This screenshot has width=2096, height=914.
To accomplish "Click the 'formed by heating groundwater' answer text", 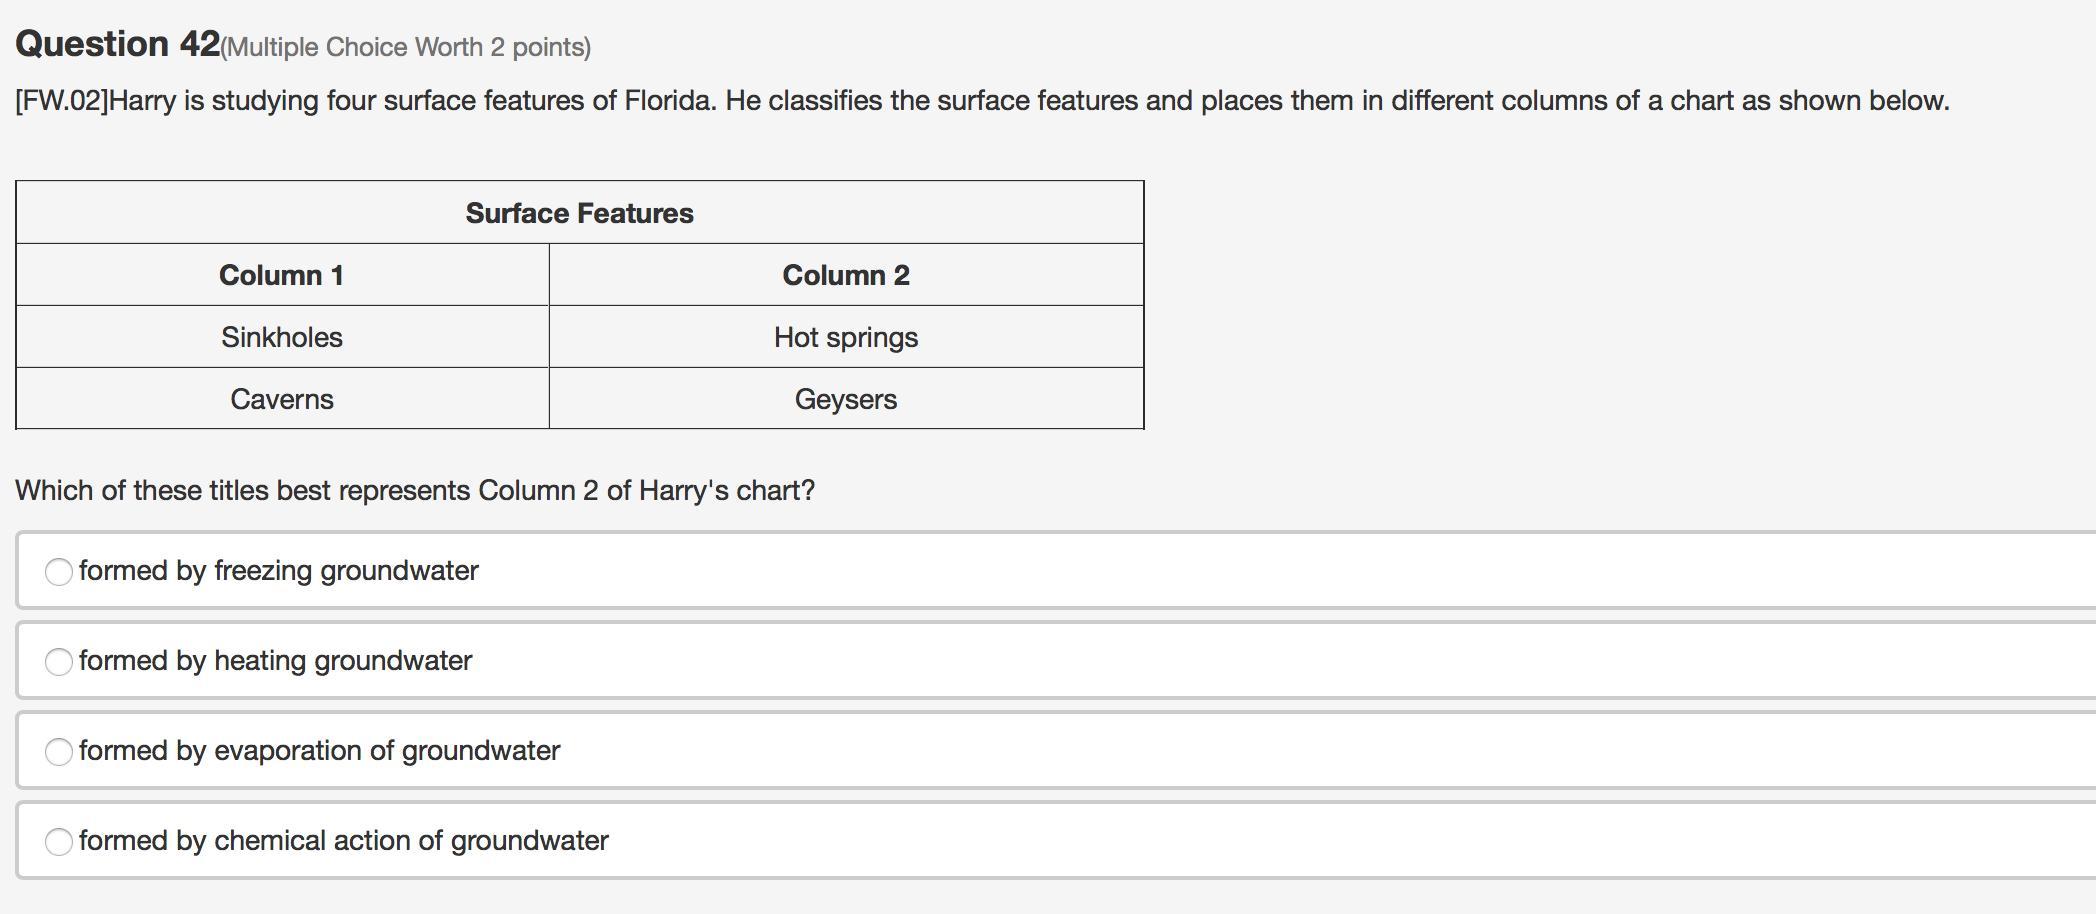I will (275, 661).
